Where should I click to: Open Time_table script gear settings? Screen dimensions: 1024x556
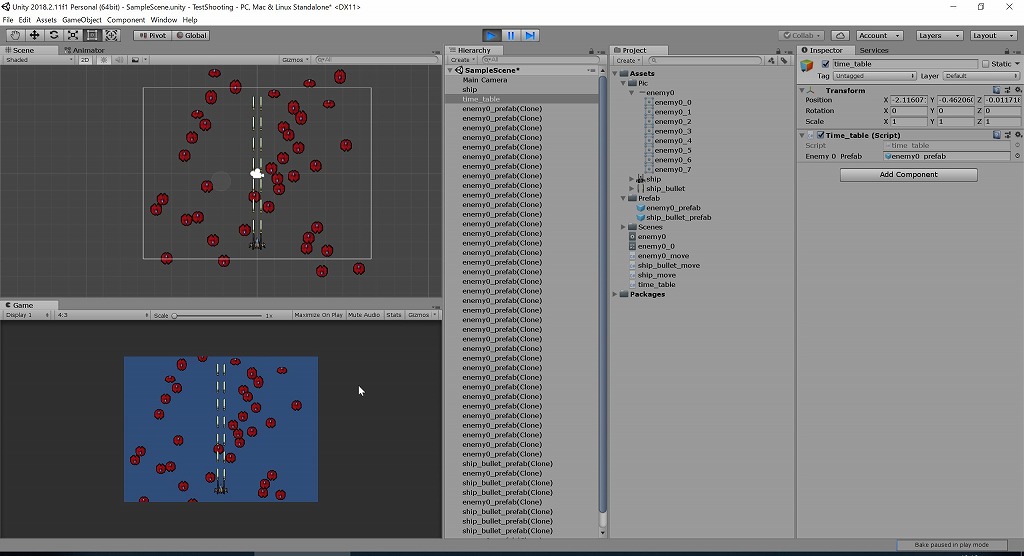coord(1017,135)
